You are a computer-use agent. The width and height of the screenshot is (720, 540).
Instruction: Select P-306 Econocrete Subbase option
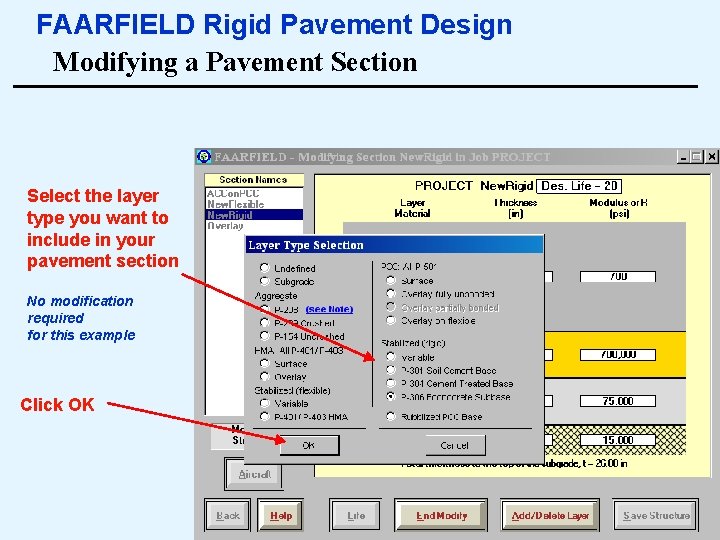point(391,397)
